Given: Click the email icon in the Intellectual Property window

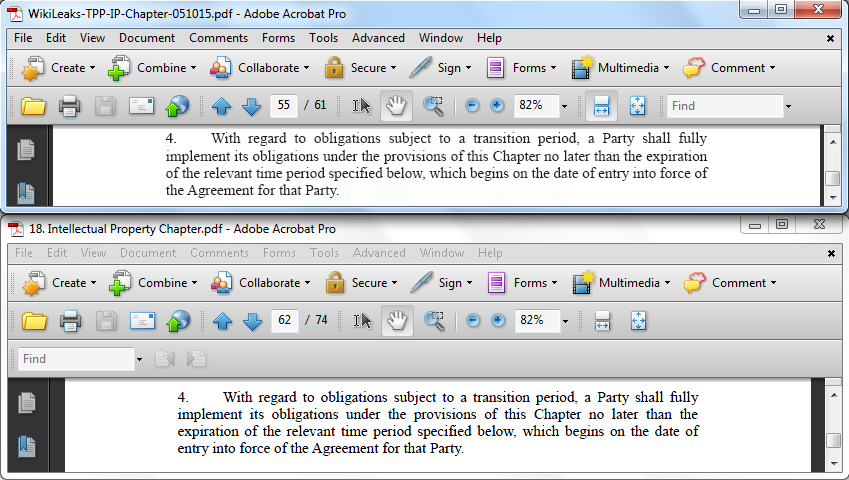Looking at the screenshot, I should pyautogui.click(x=142, y=321).
